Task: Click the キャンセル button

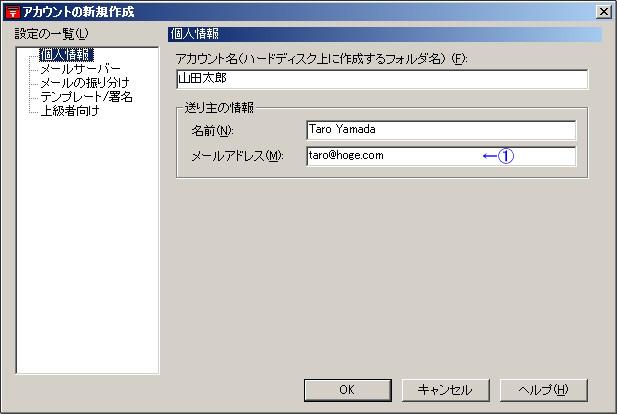Action: 445,390
